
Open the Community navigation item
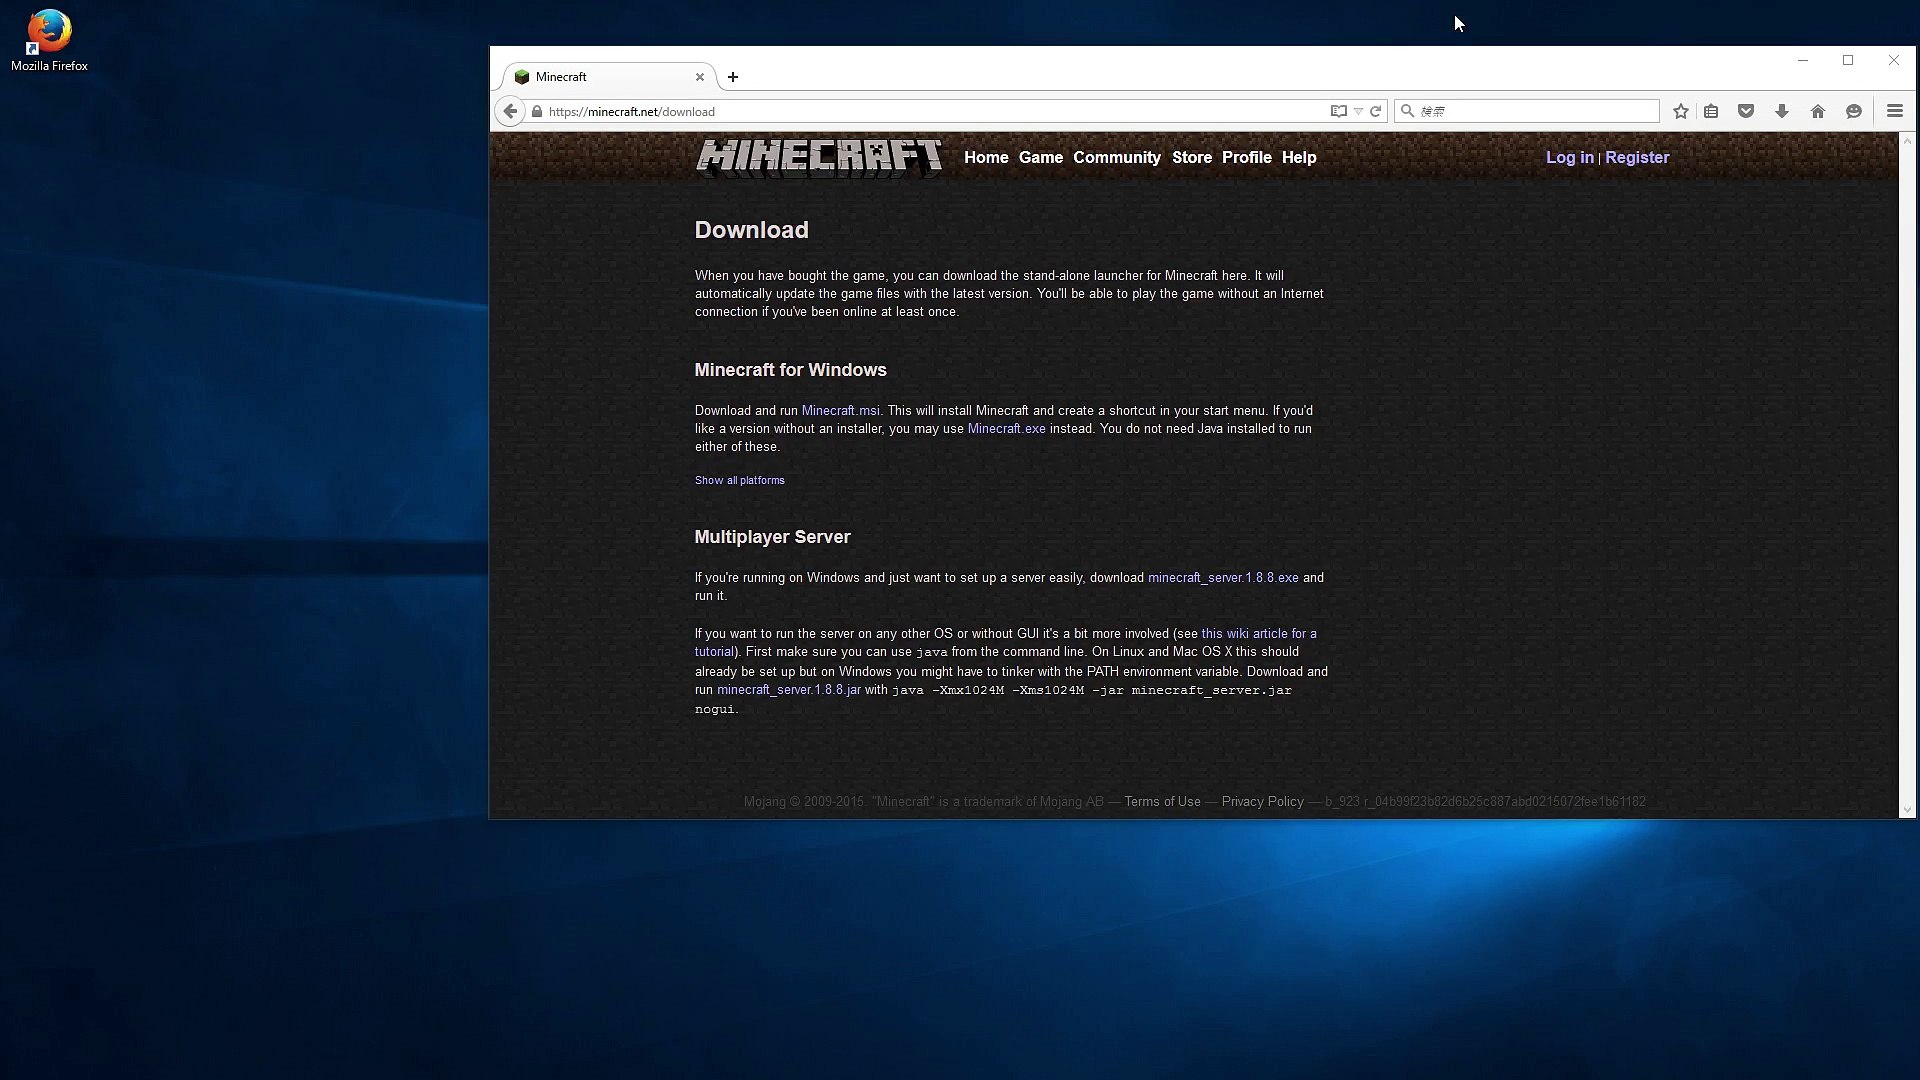pyautogui.click(x=1117, y=158)
